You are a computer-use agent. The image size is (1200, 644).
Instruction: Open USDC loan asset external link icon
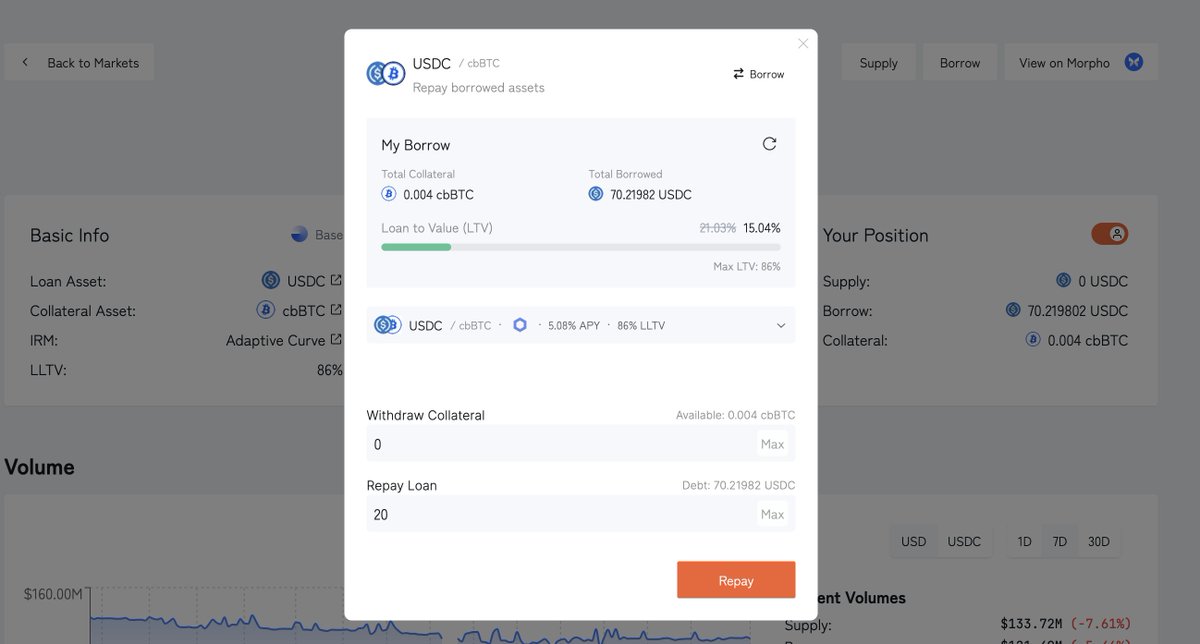[x=336, y=281]
